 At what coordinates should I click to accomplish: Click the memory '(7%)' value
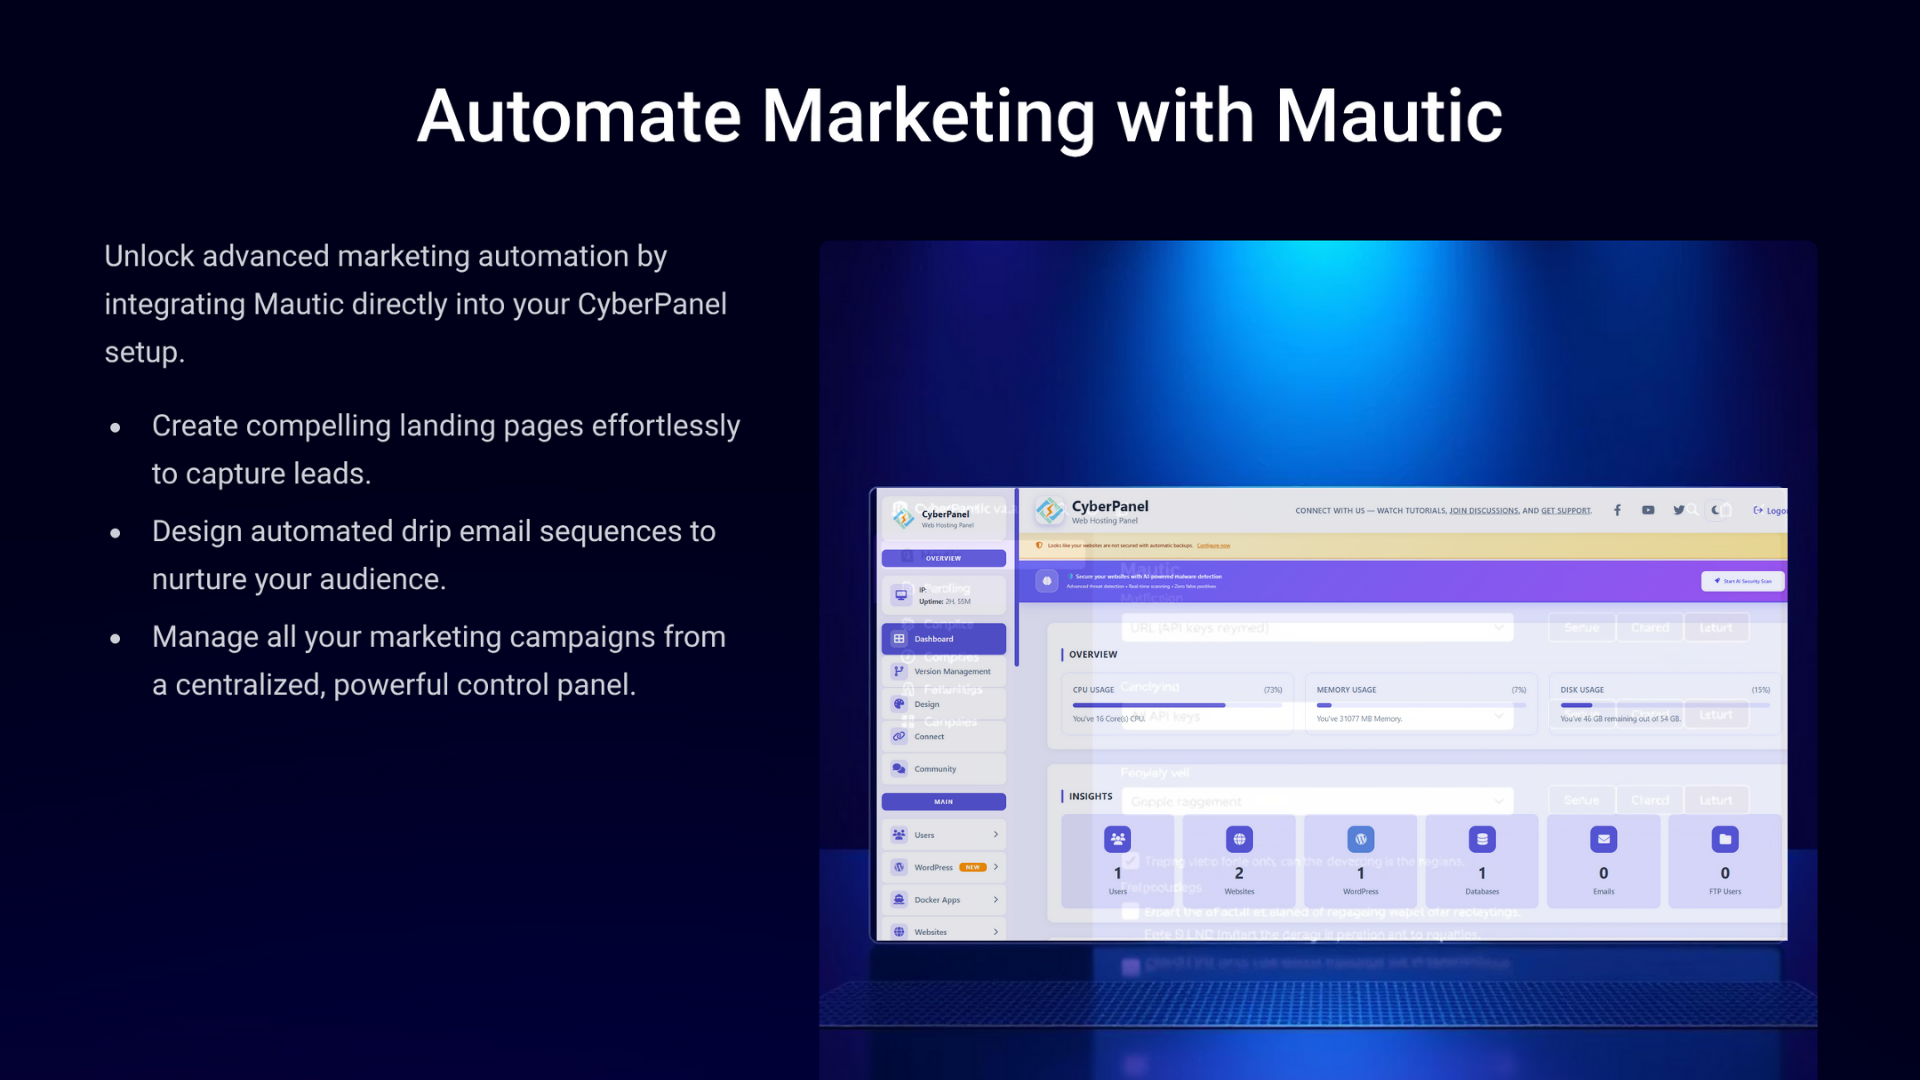[x=1519, y=690]
